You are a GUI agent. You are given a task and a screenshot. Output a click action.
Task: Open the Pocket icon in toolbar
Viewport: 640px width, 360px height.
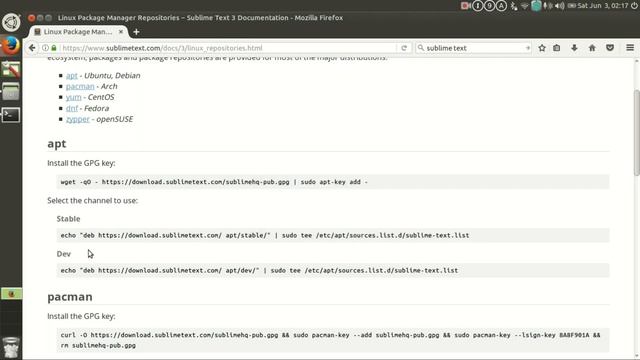610,48
